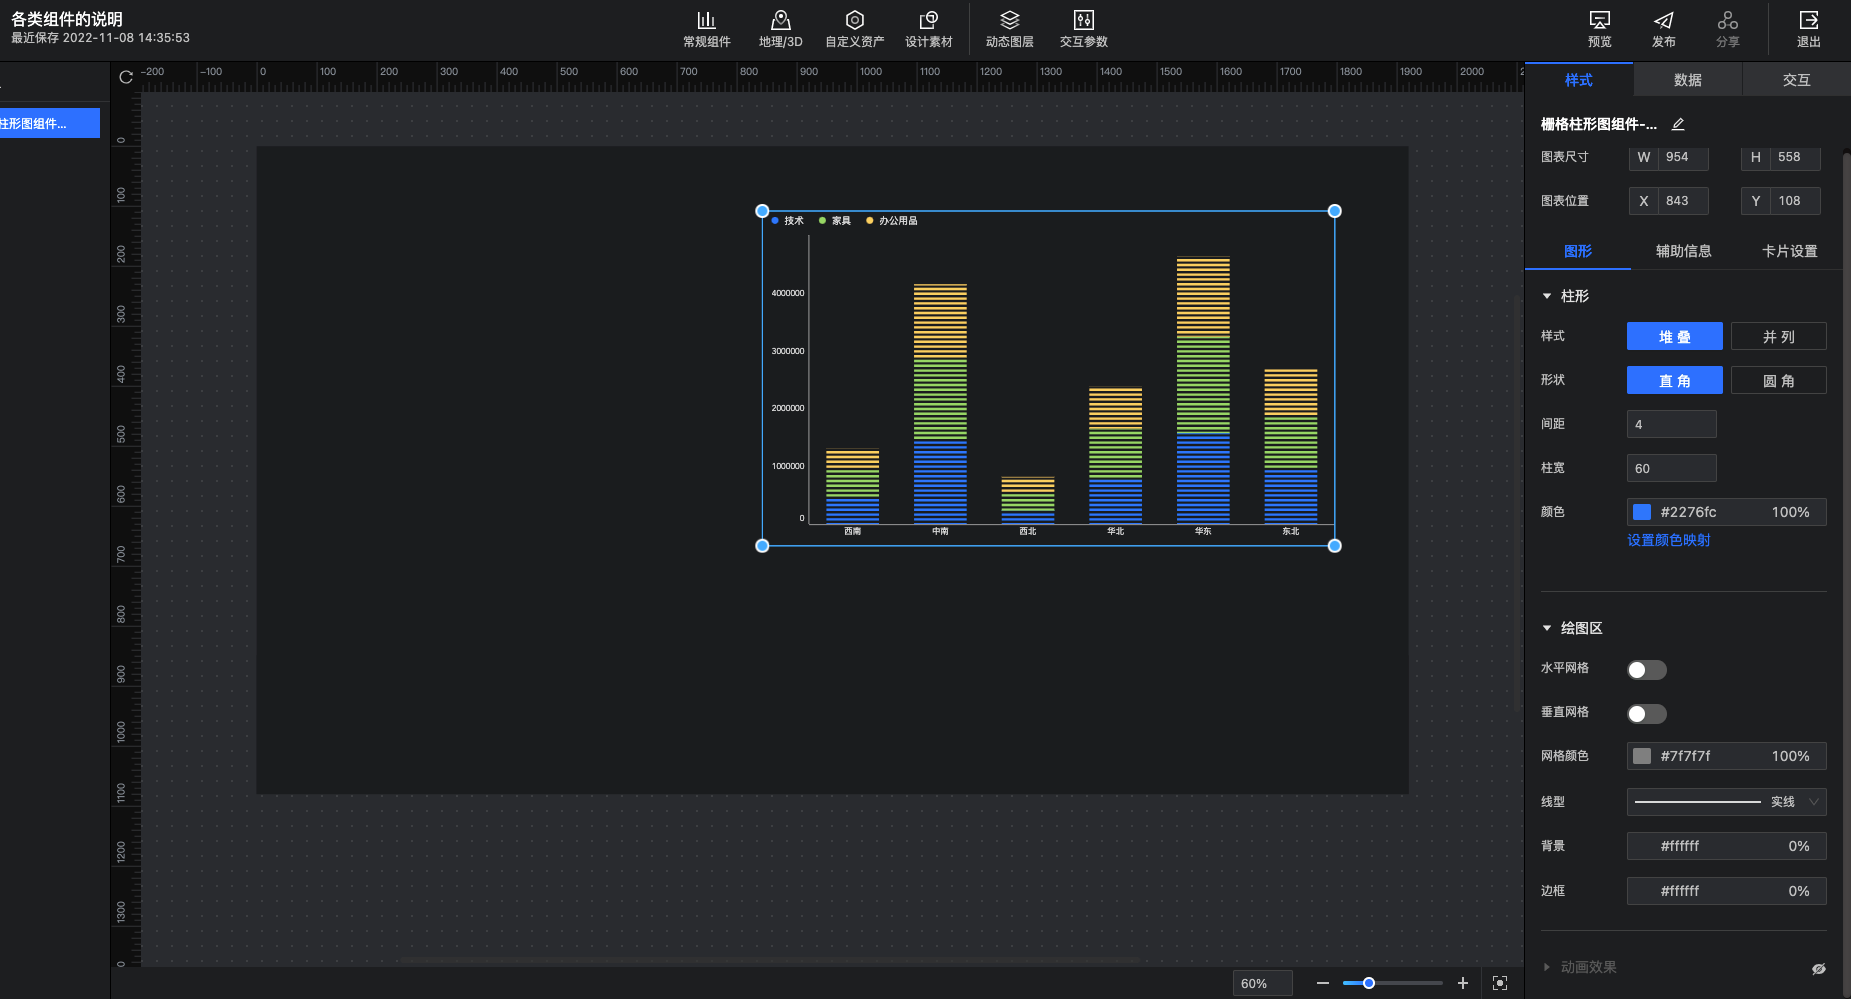Select the 圆角 rounded corner shape
1851x999 pixels.
point(1779,380)
